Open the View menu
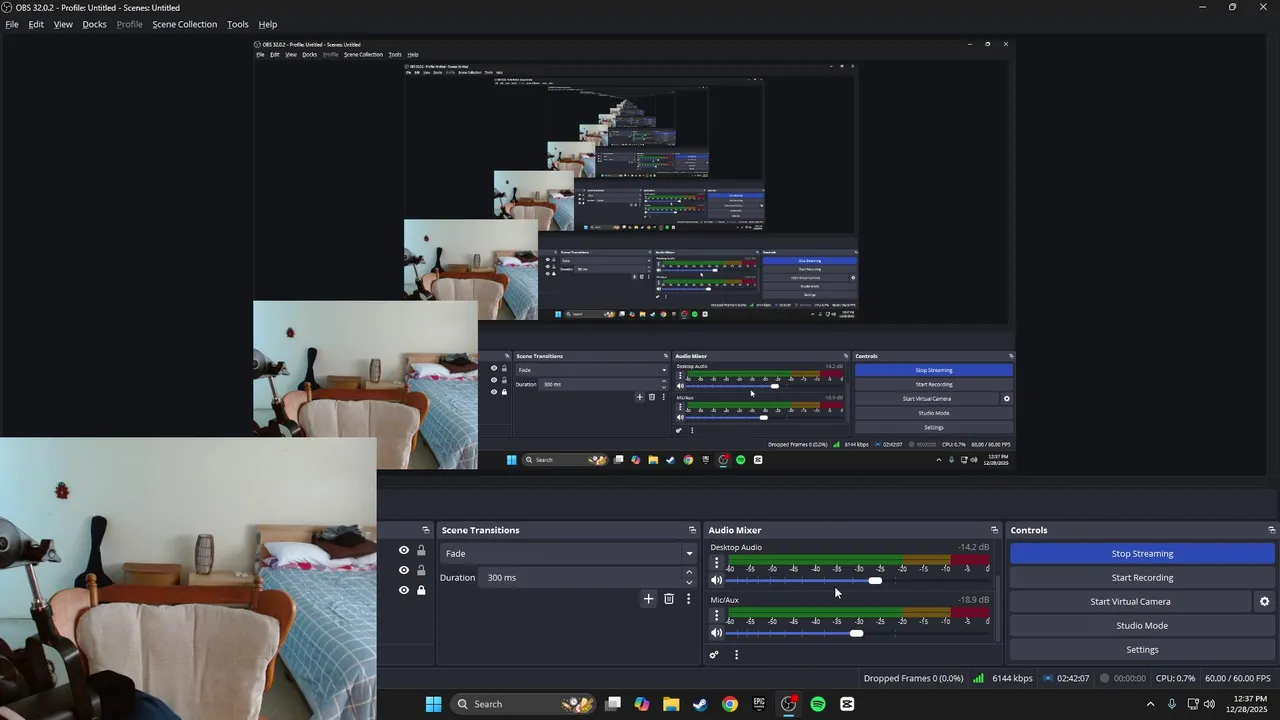The image size is (1280, 720). [63, 24]
